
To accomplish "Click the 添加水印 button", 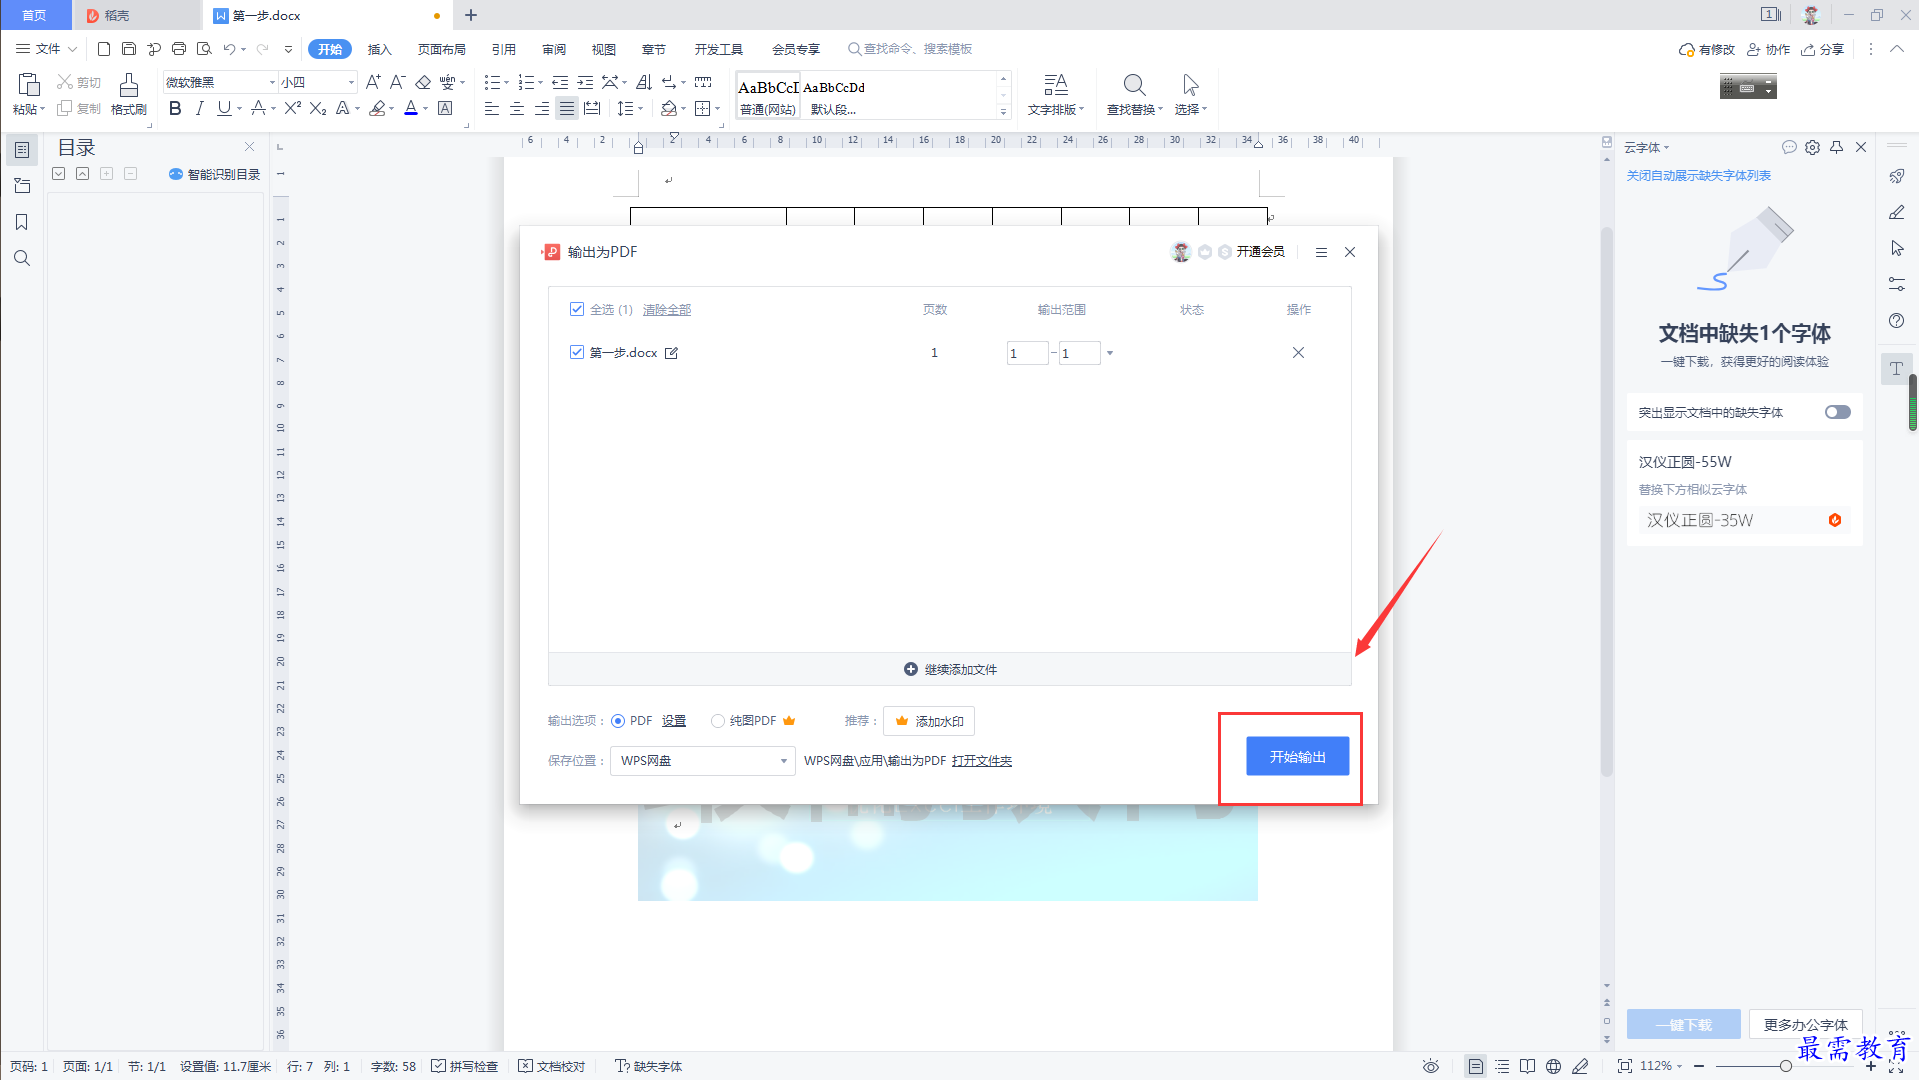I will pos(929,721).
